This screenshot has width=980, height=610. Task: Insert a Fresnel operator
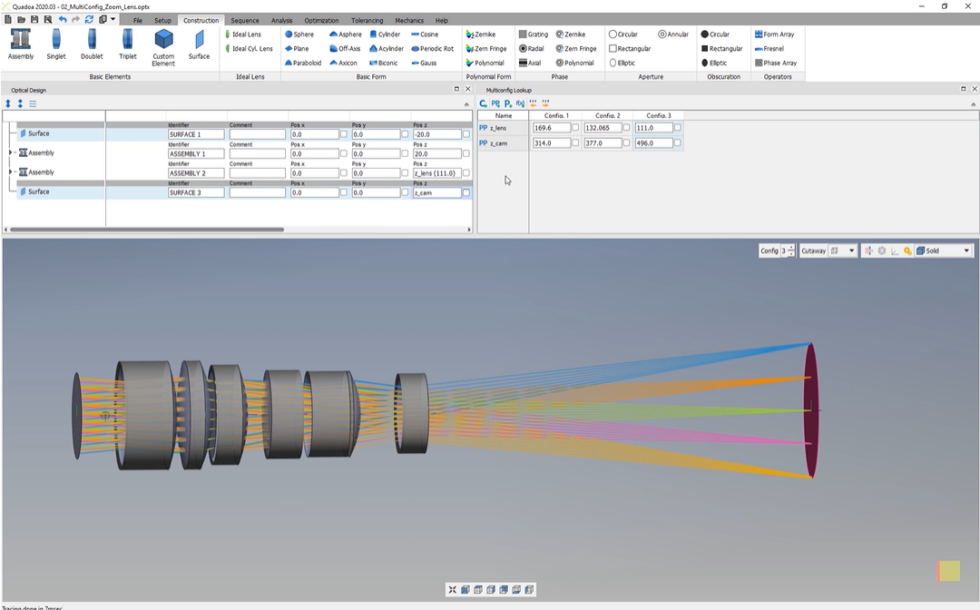coord(769,48)
